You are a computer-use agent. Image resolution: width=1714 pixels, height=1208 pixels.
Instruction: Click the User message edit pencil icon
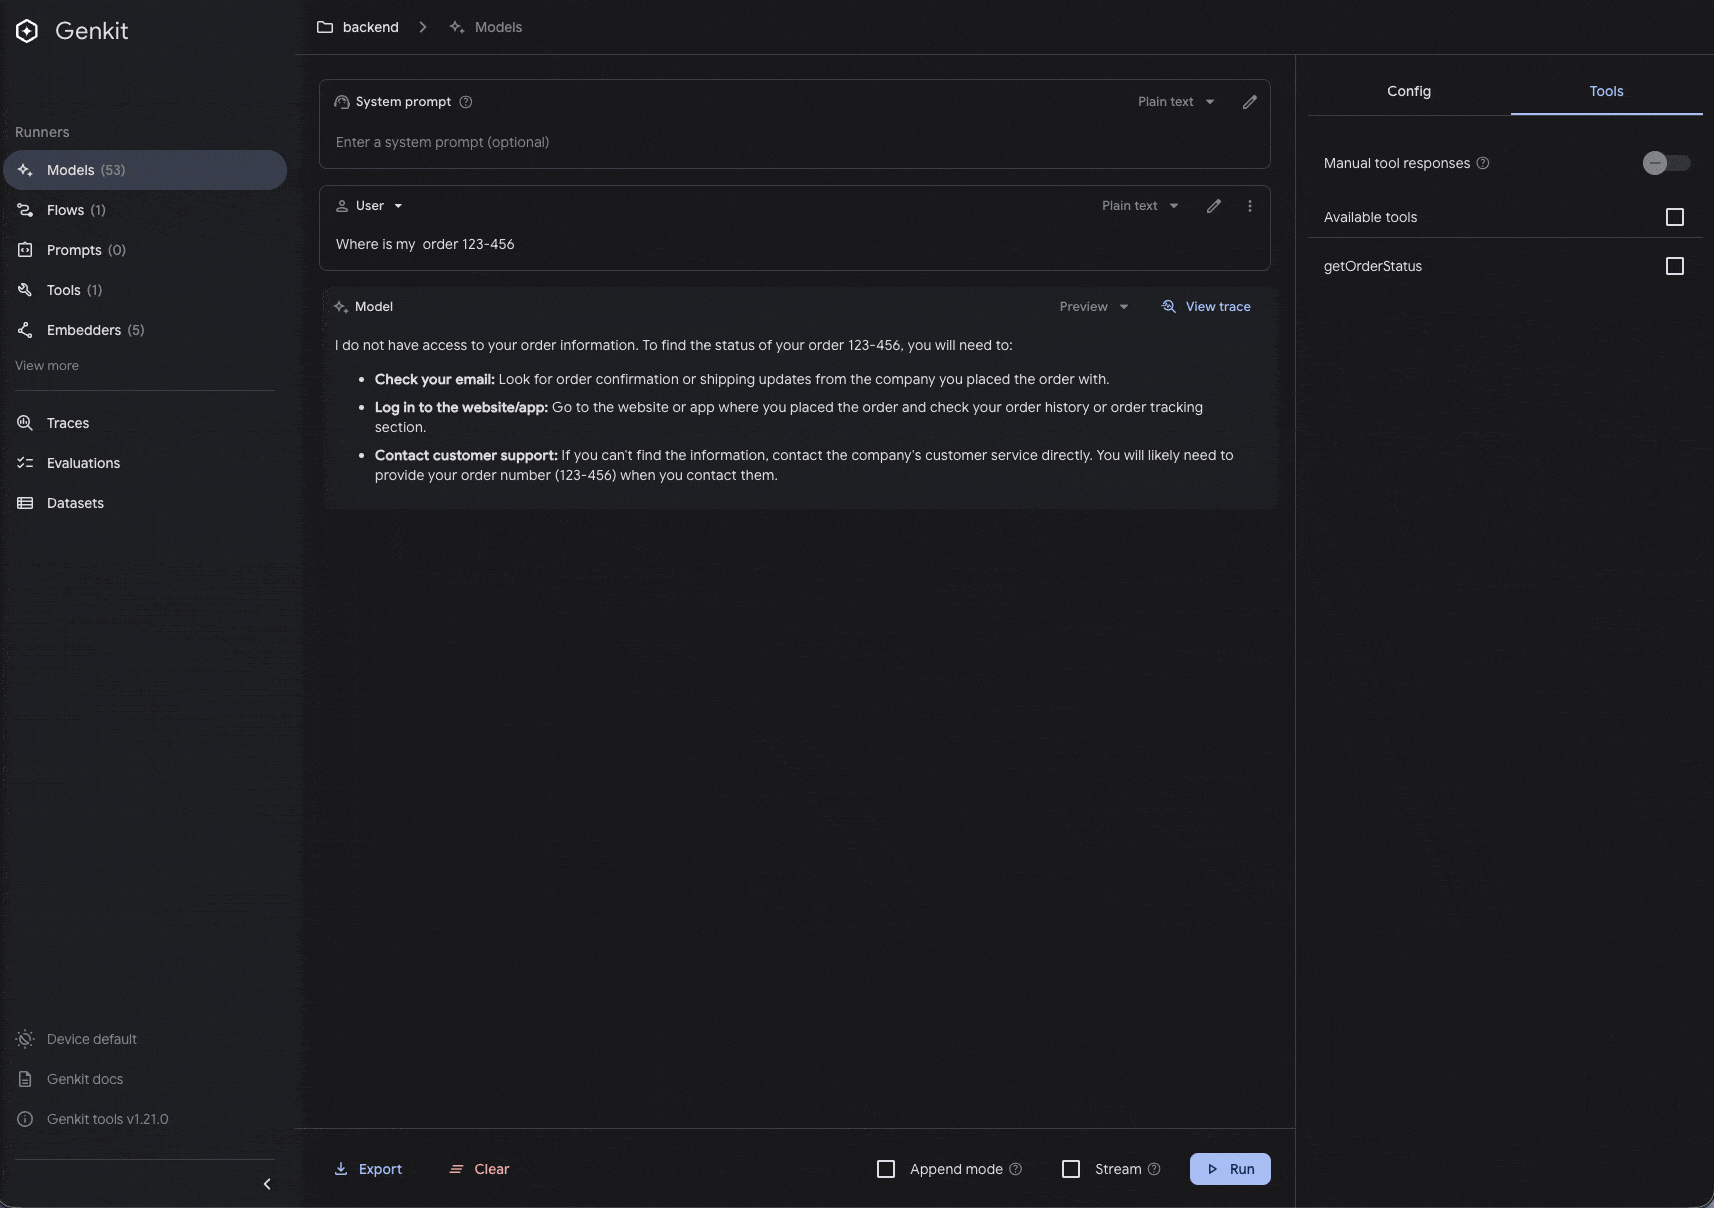point(1213,206)
